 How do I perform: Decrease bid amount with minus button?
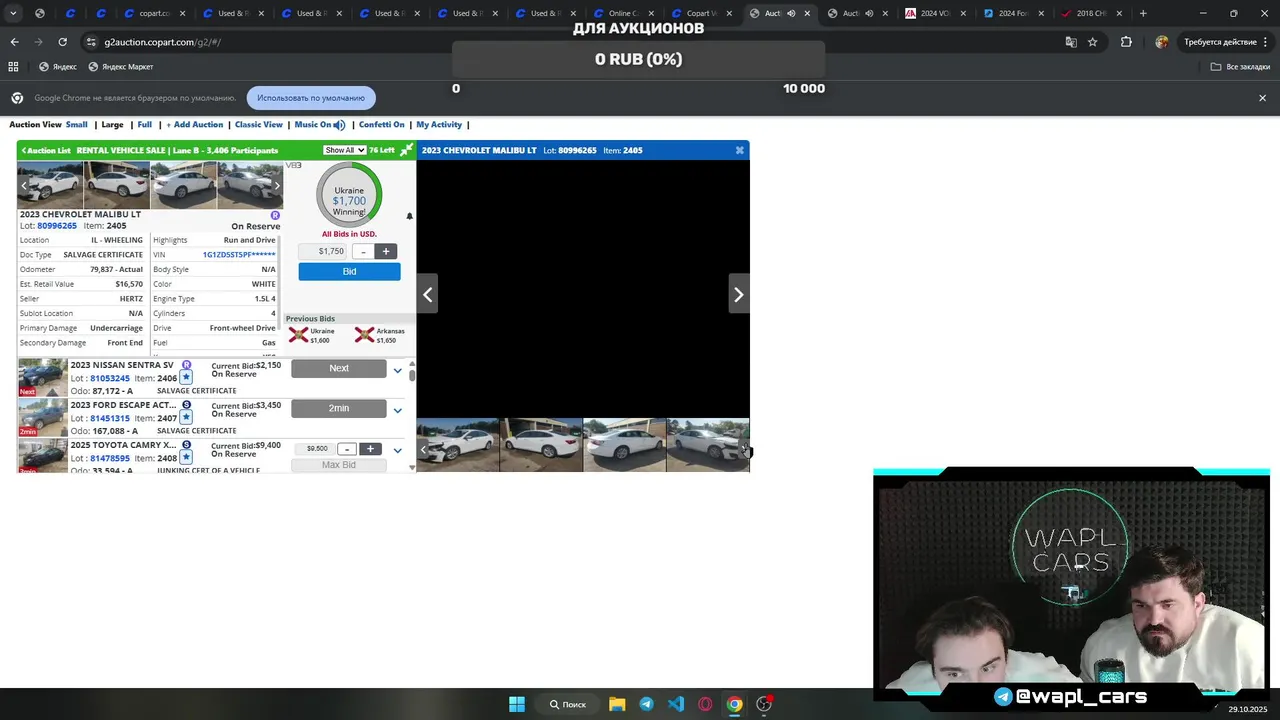click(x=363, y=251)
